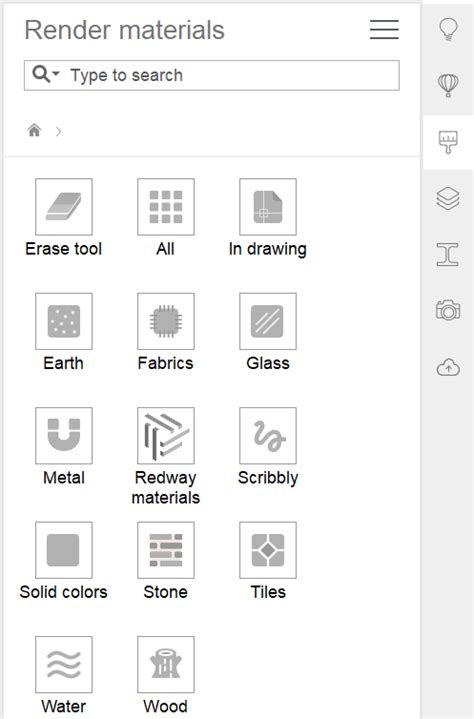
Task: Switch to the camera sidebar tab
Action: (x=448, y=310)
